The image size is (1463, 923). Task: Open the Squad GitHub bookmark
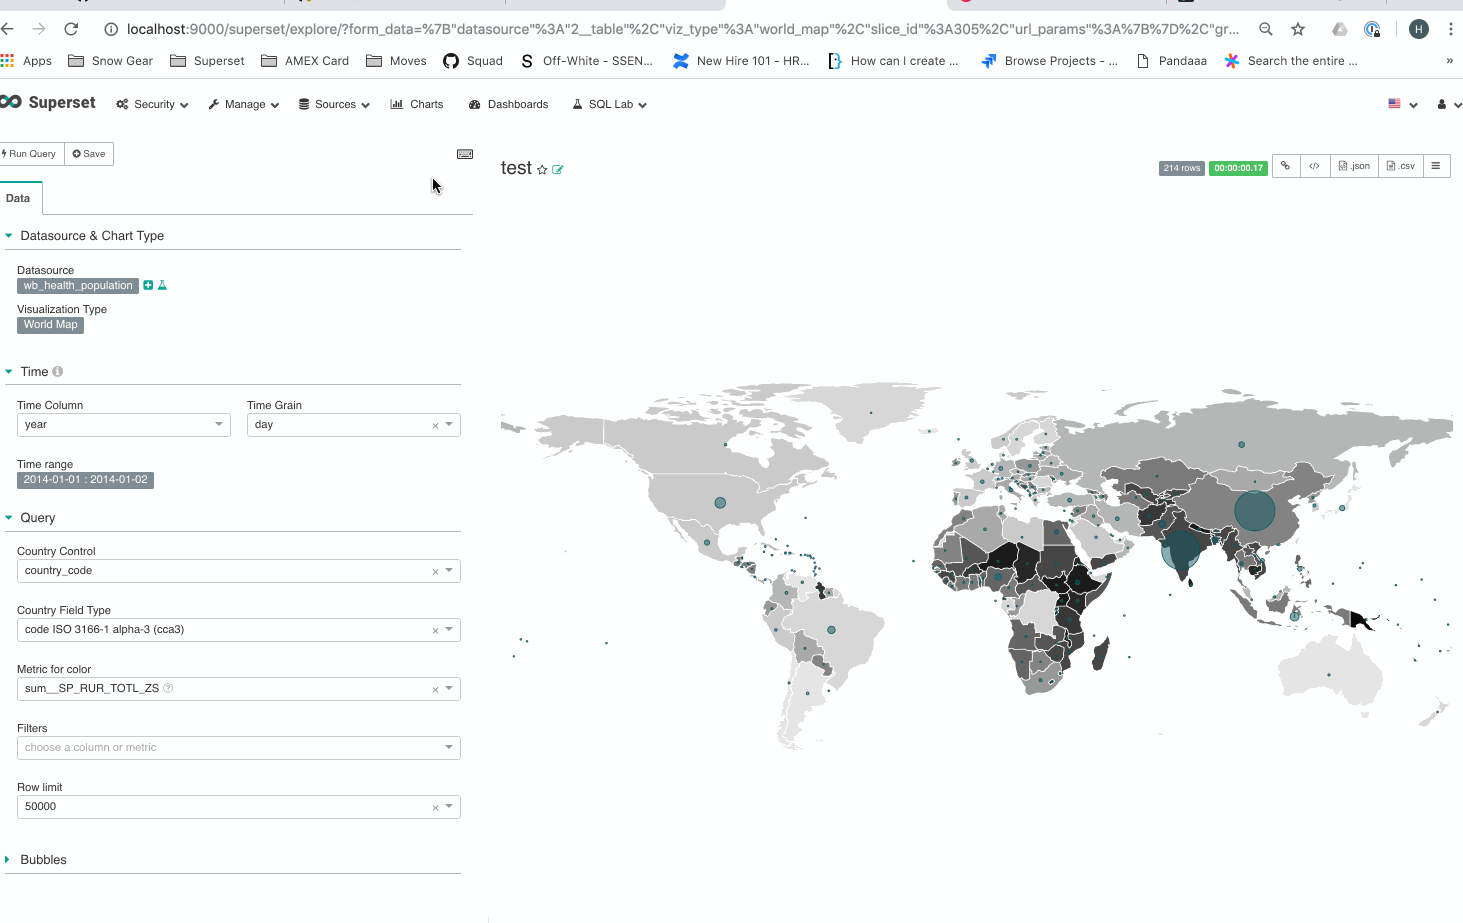point(473,61)
